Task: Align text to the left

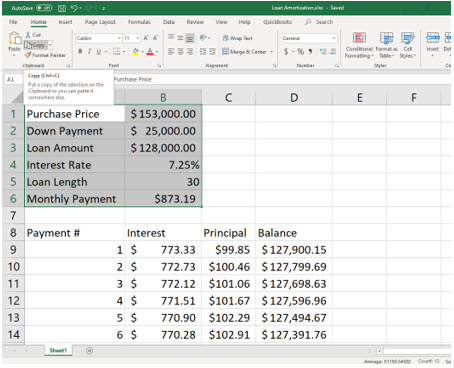Action: (x=171, y=51)
